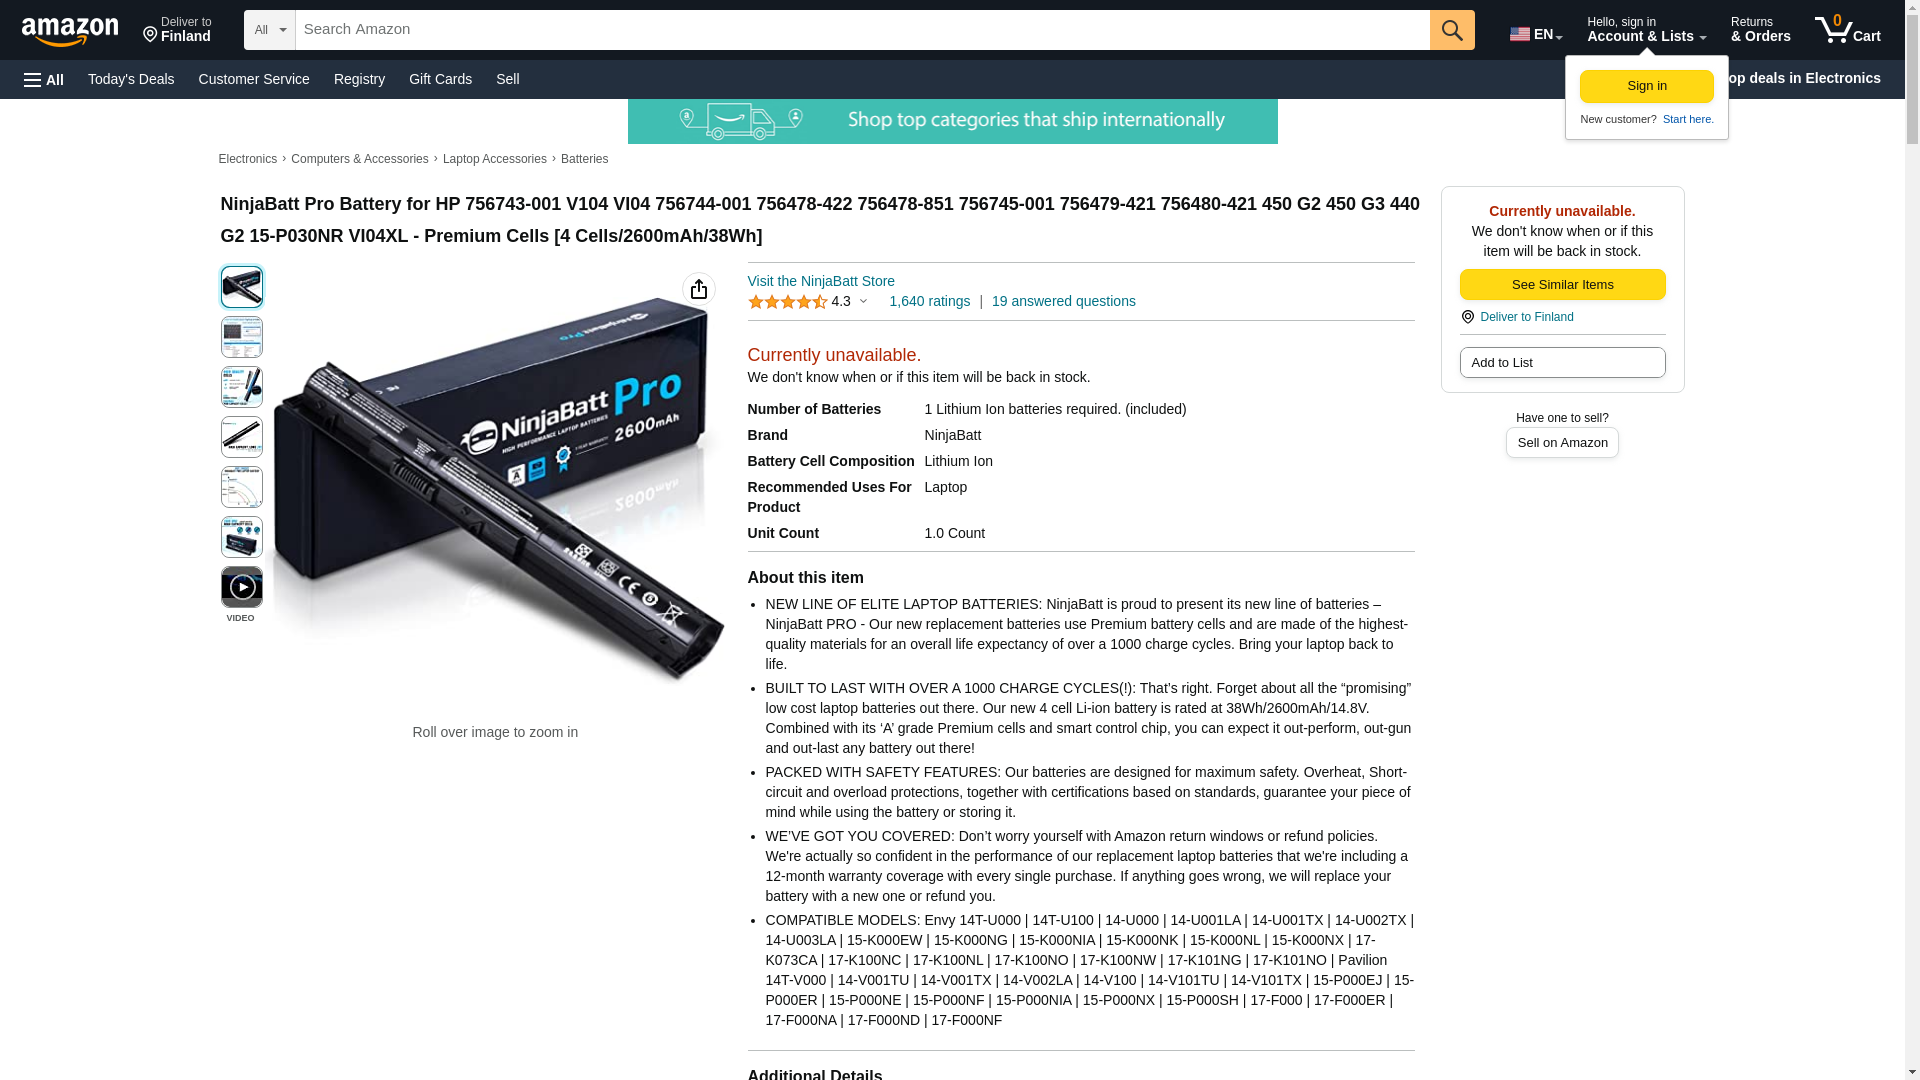Viewport: 1920px width, 1080px height.
Task: Open the shopping cart icon
Action: (x=1847, y=30)
